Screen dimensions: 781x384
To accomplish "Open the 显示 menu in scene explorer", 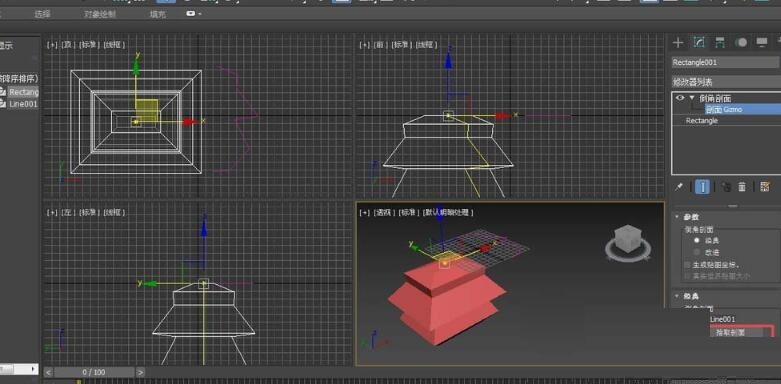I will [x=6, y=45].
